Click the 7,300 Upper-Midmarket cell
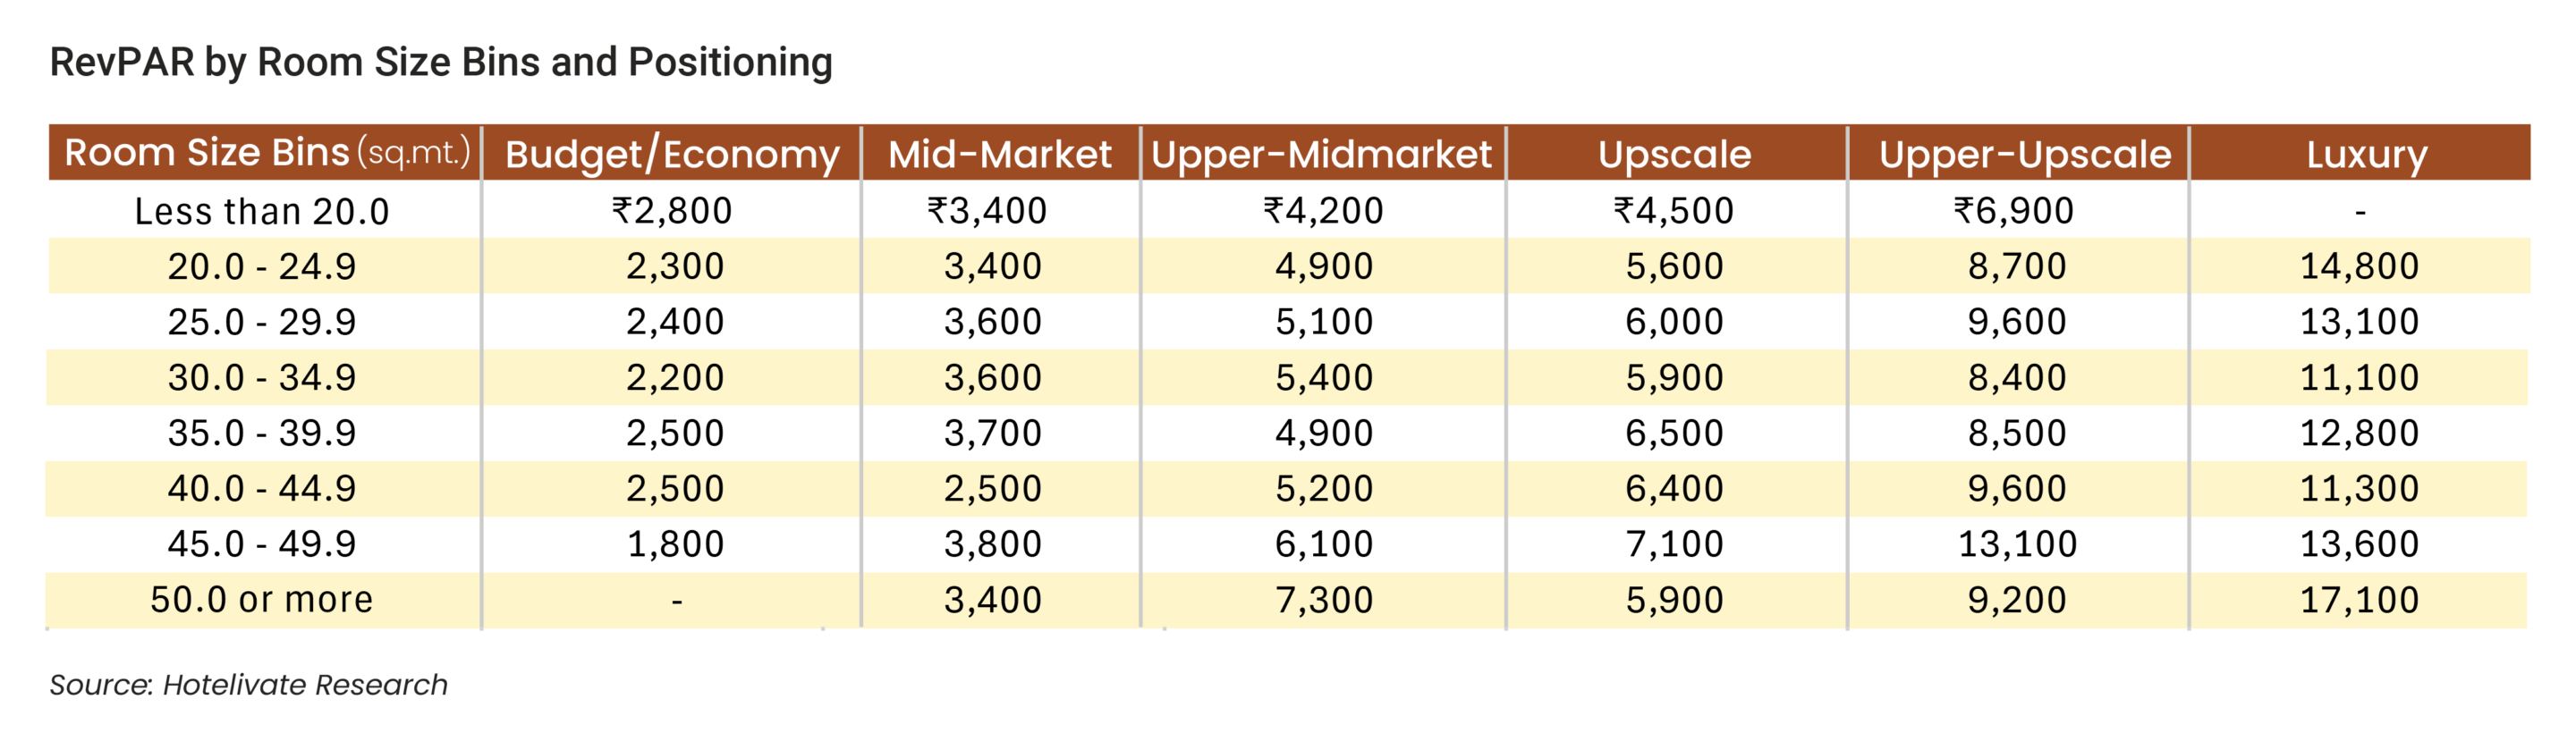 1324,600
